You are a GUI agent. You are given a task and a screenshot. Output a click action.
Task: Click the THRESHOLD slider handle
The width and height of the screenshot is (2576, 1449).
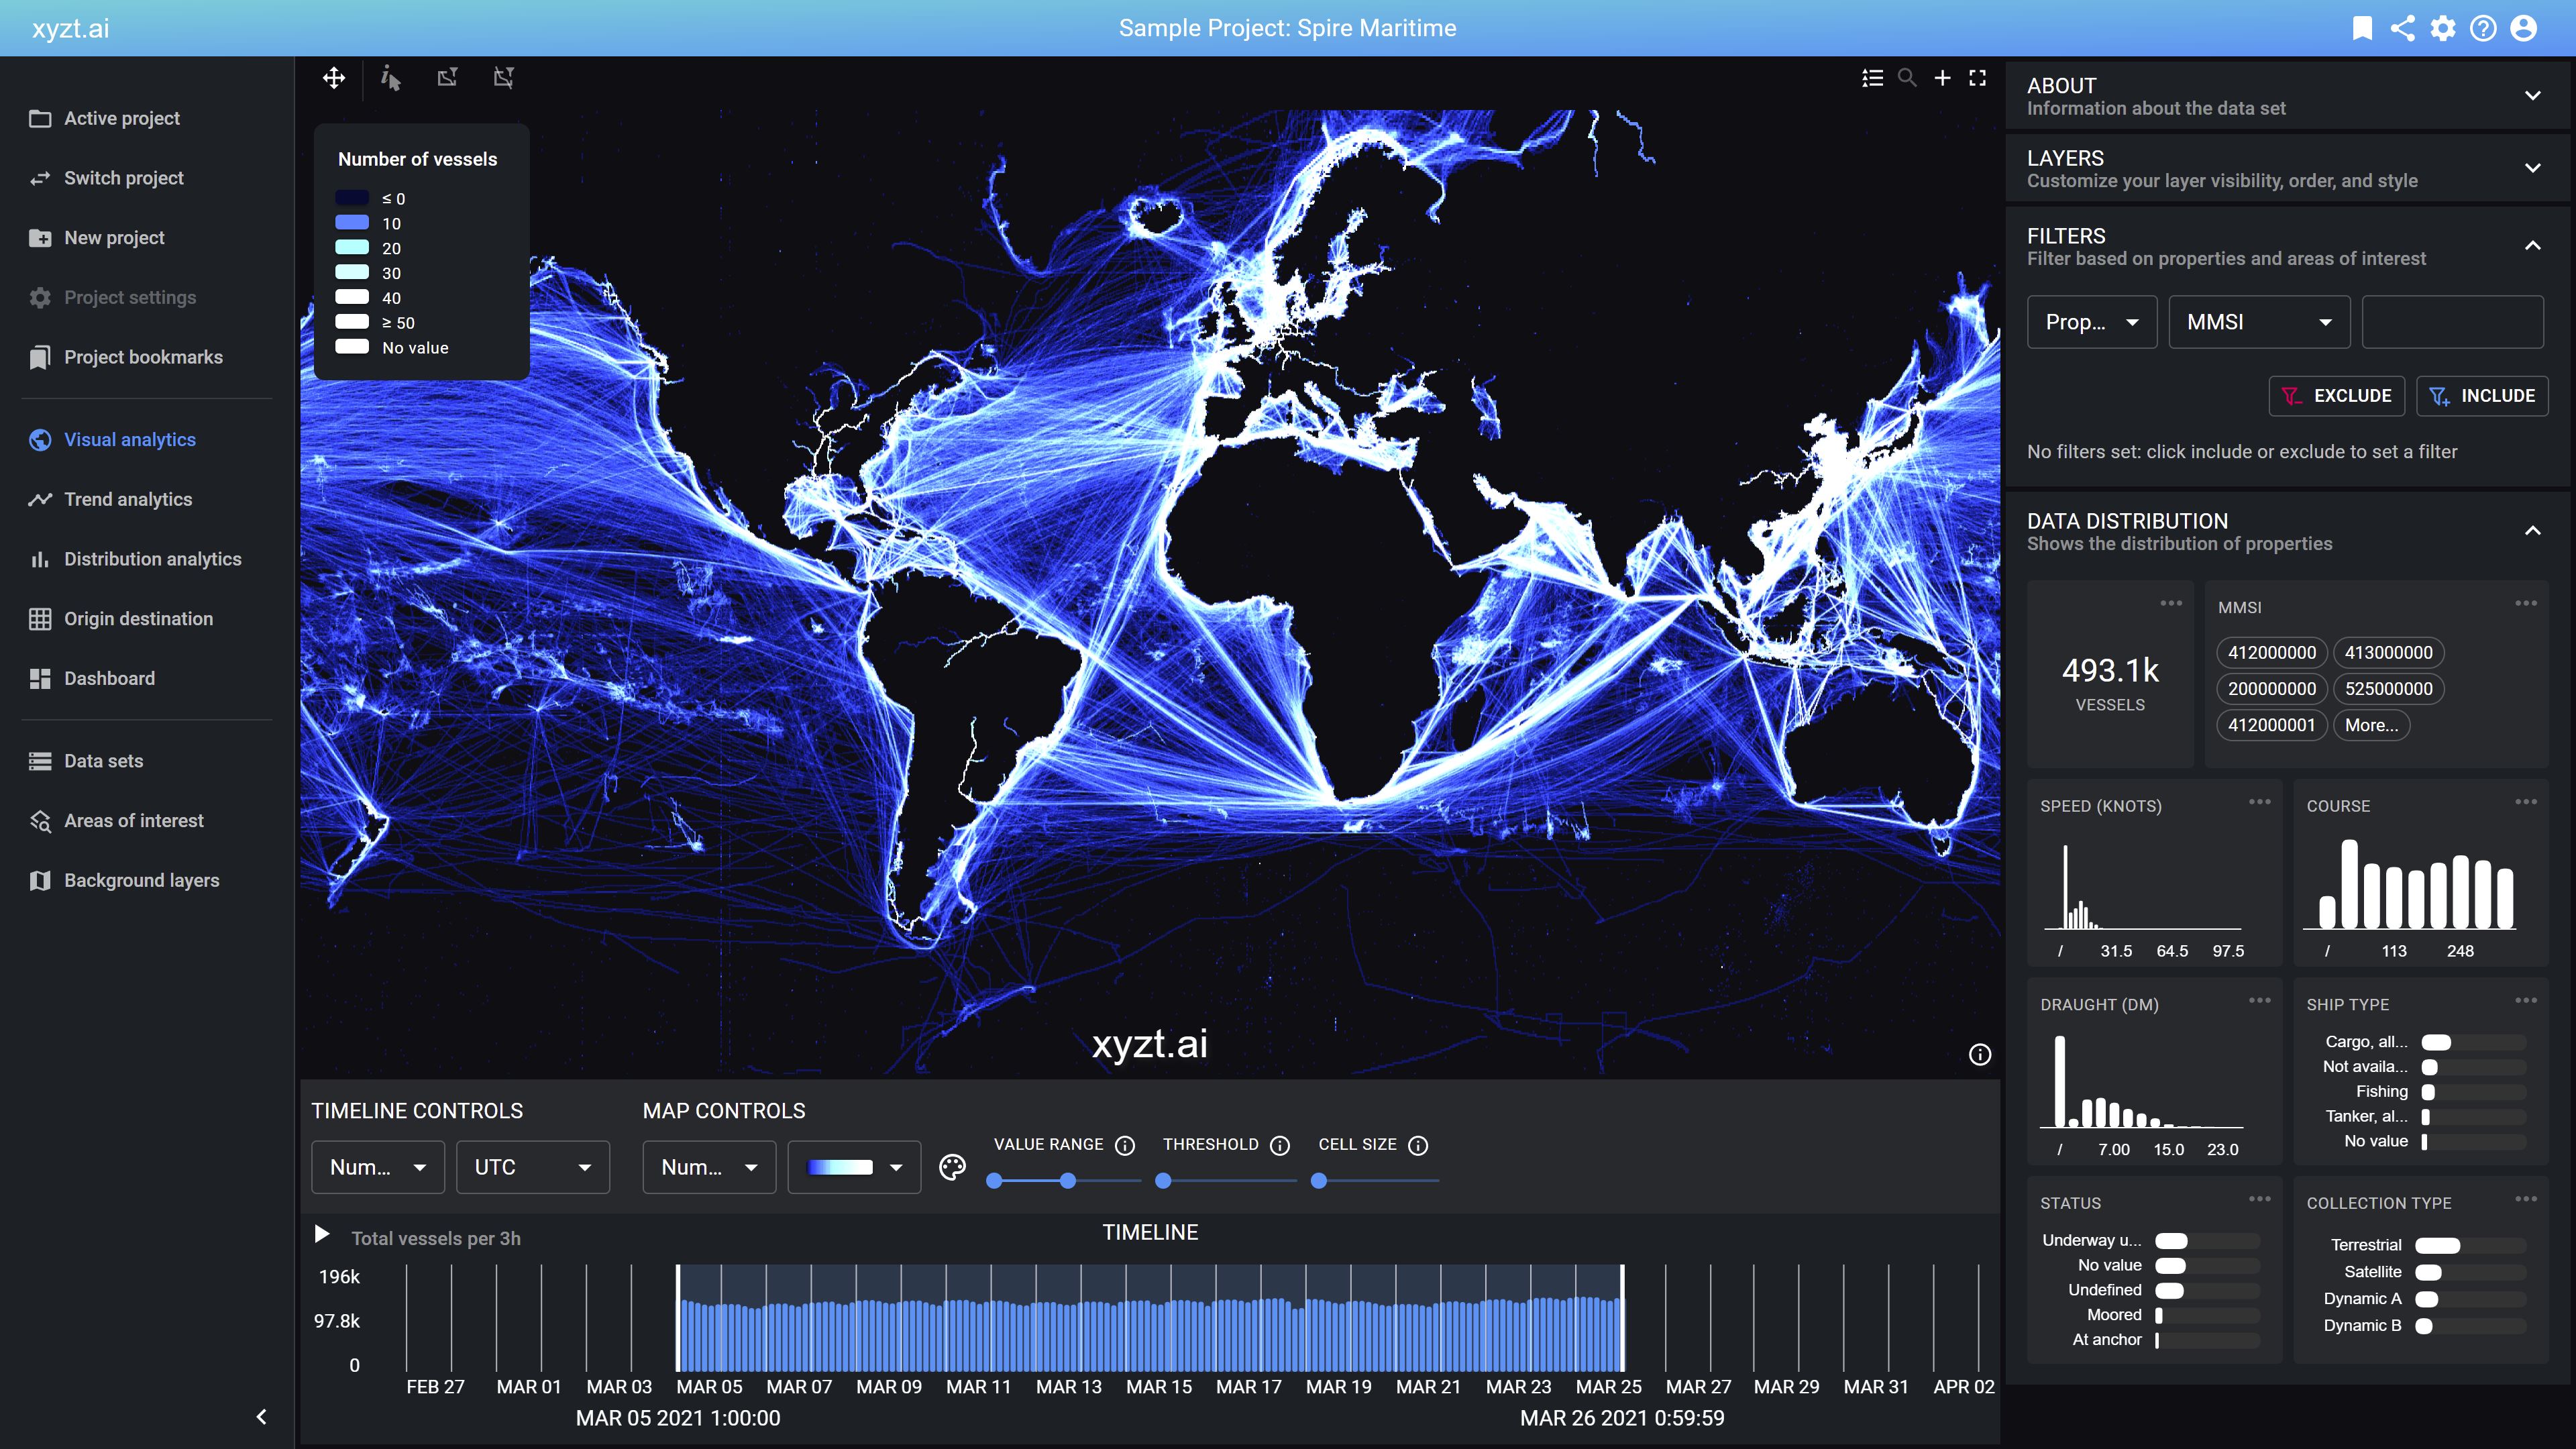[x=1163, y=1181]
